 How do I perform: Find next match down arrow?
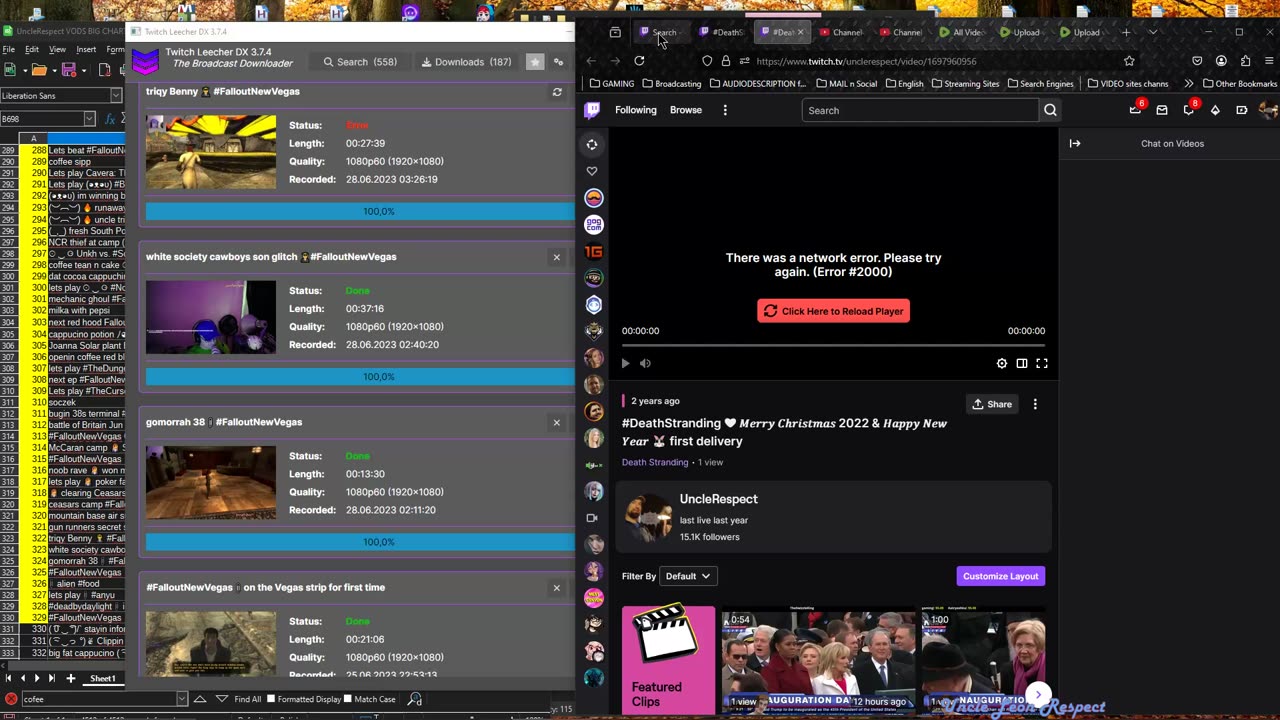[222, 699]
